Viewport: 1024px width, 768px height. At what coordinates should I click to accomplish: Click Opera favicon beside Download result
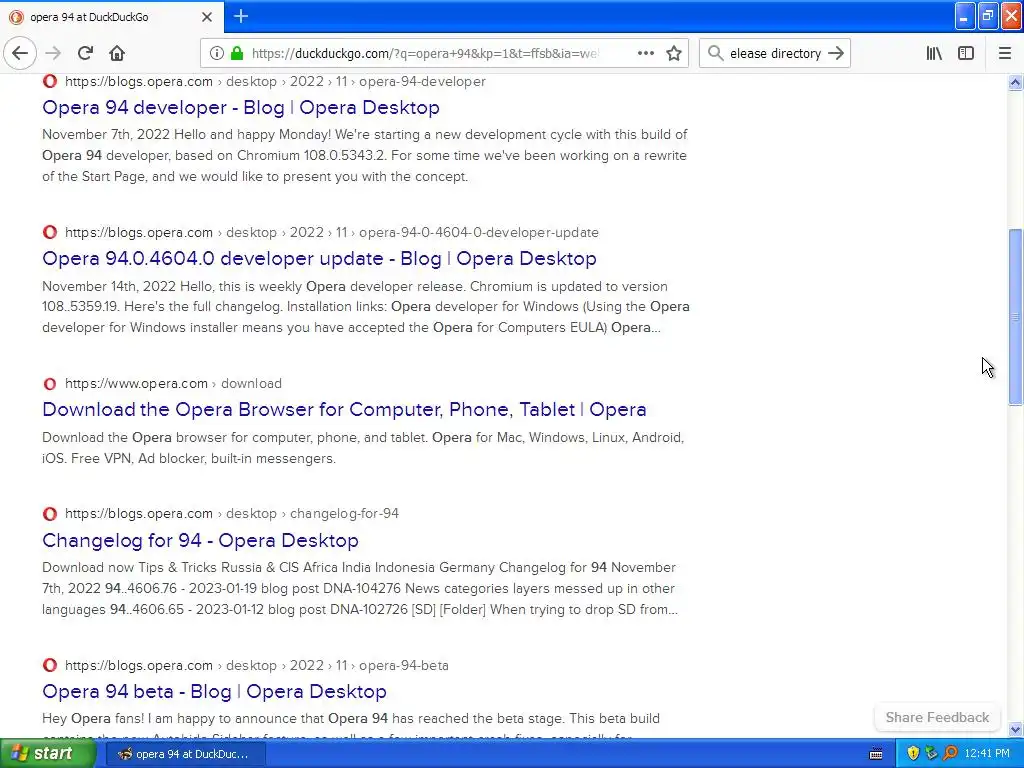pos(50,384)
